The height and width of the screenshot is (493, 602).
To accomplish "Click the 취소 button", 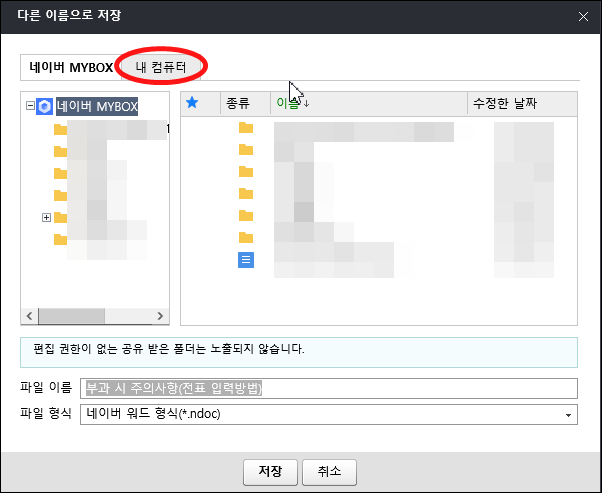I will [329, 471].
